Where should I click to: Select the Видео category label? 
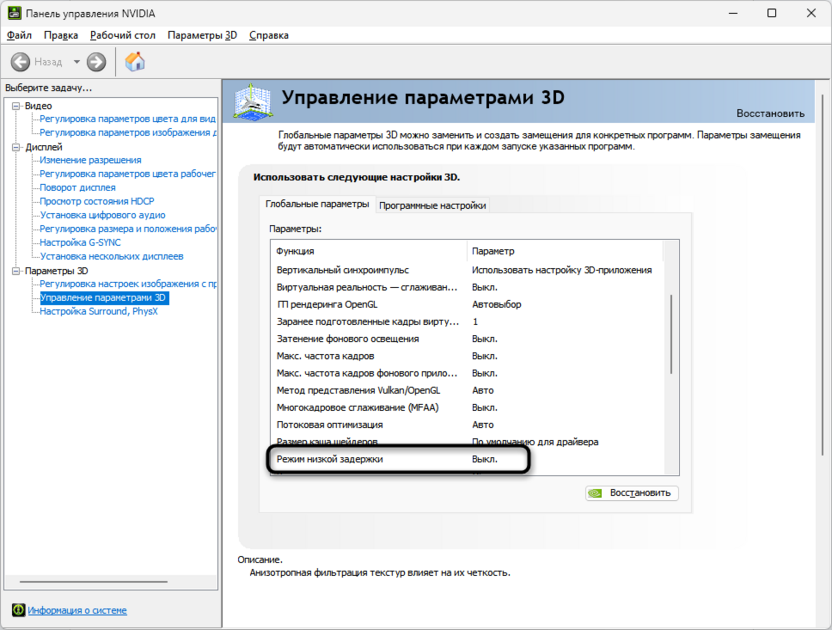pyautogui.click(x=38, y=106)
